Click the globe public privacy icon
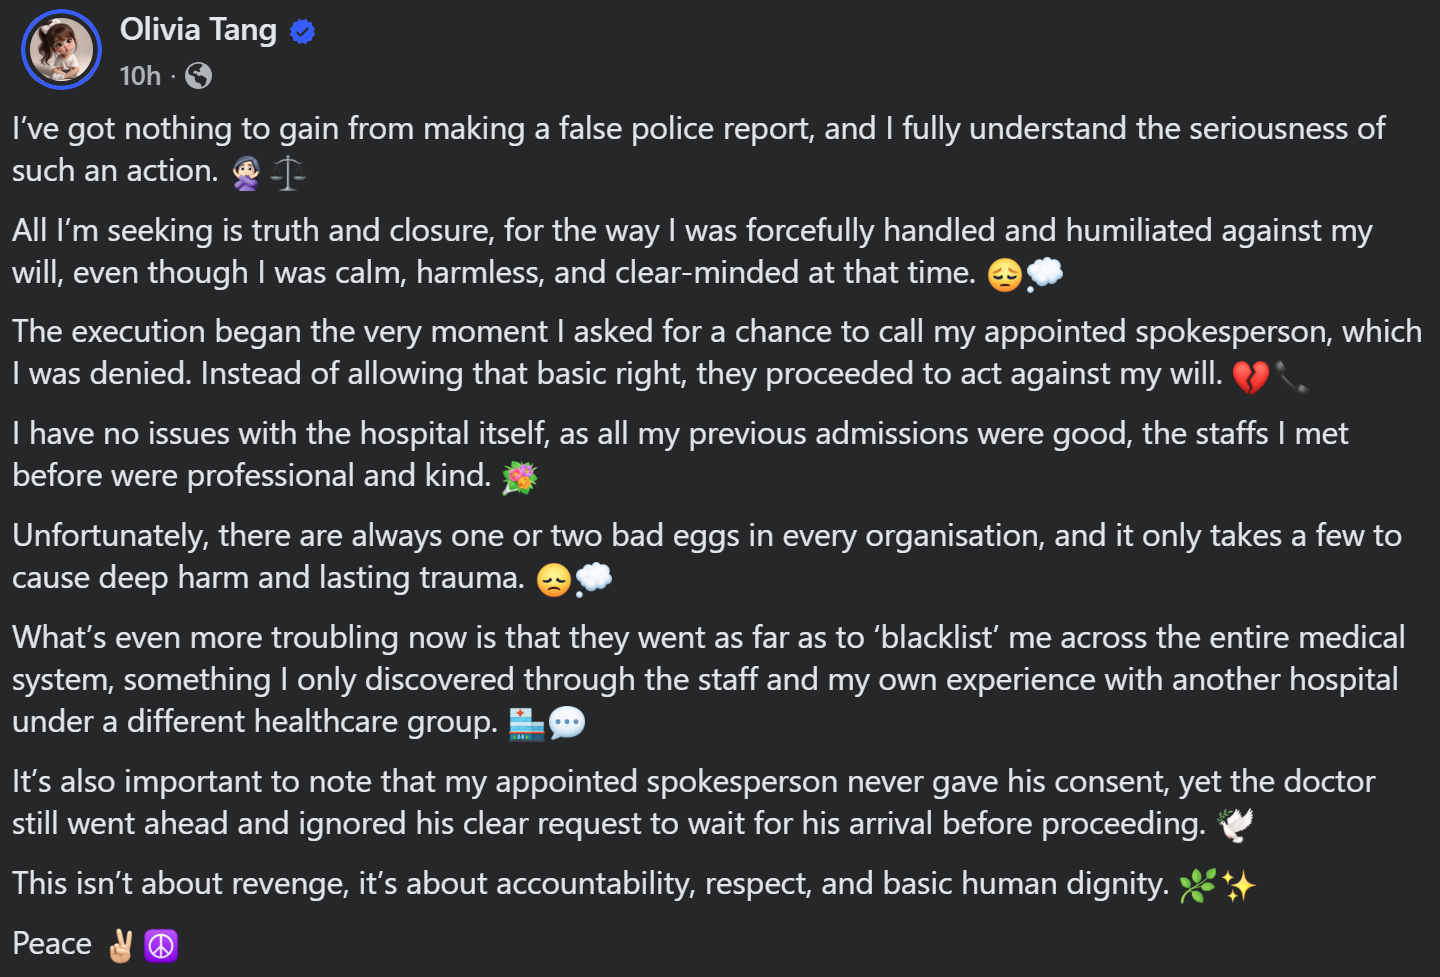The image size is (1440, 977). point(199,76)
